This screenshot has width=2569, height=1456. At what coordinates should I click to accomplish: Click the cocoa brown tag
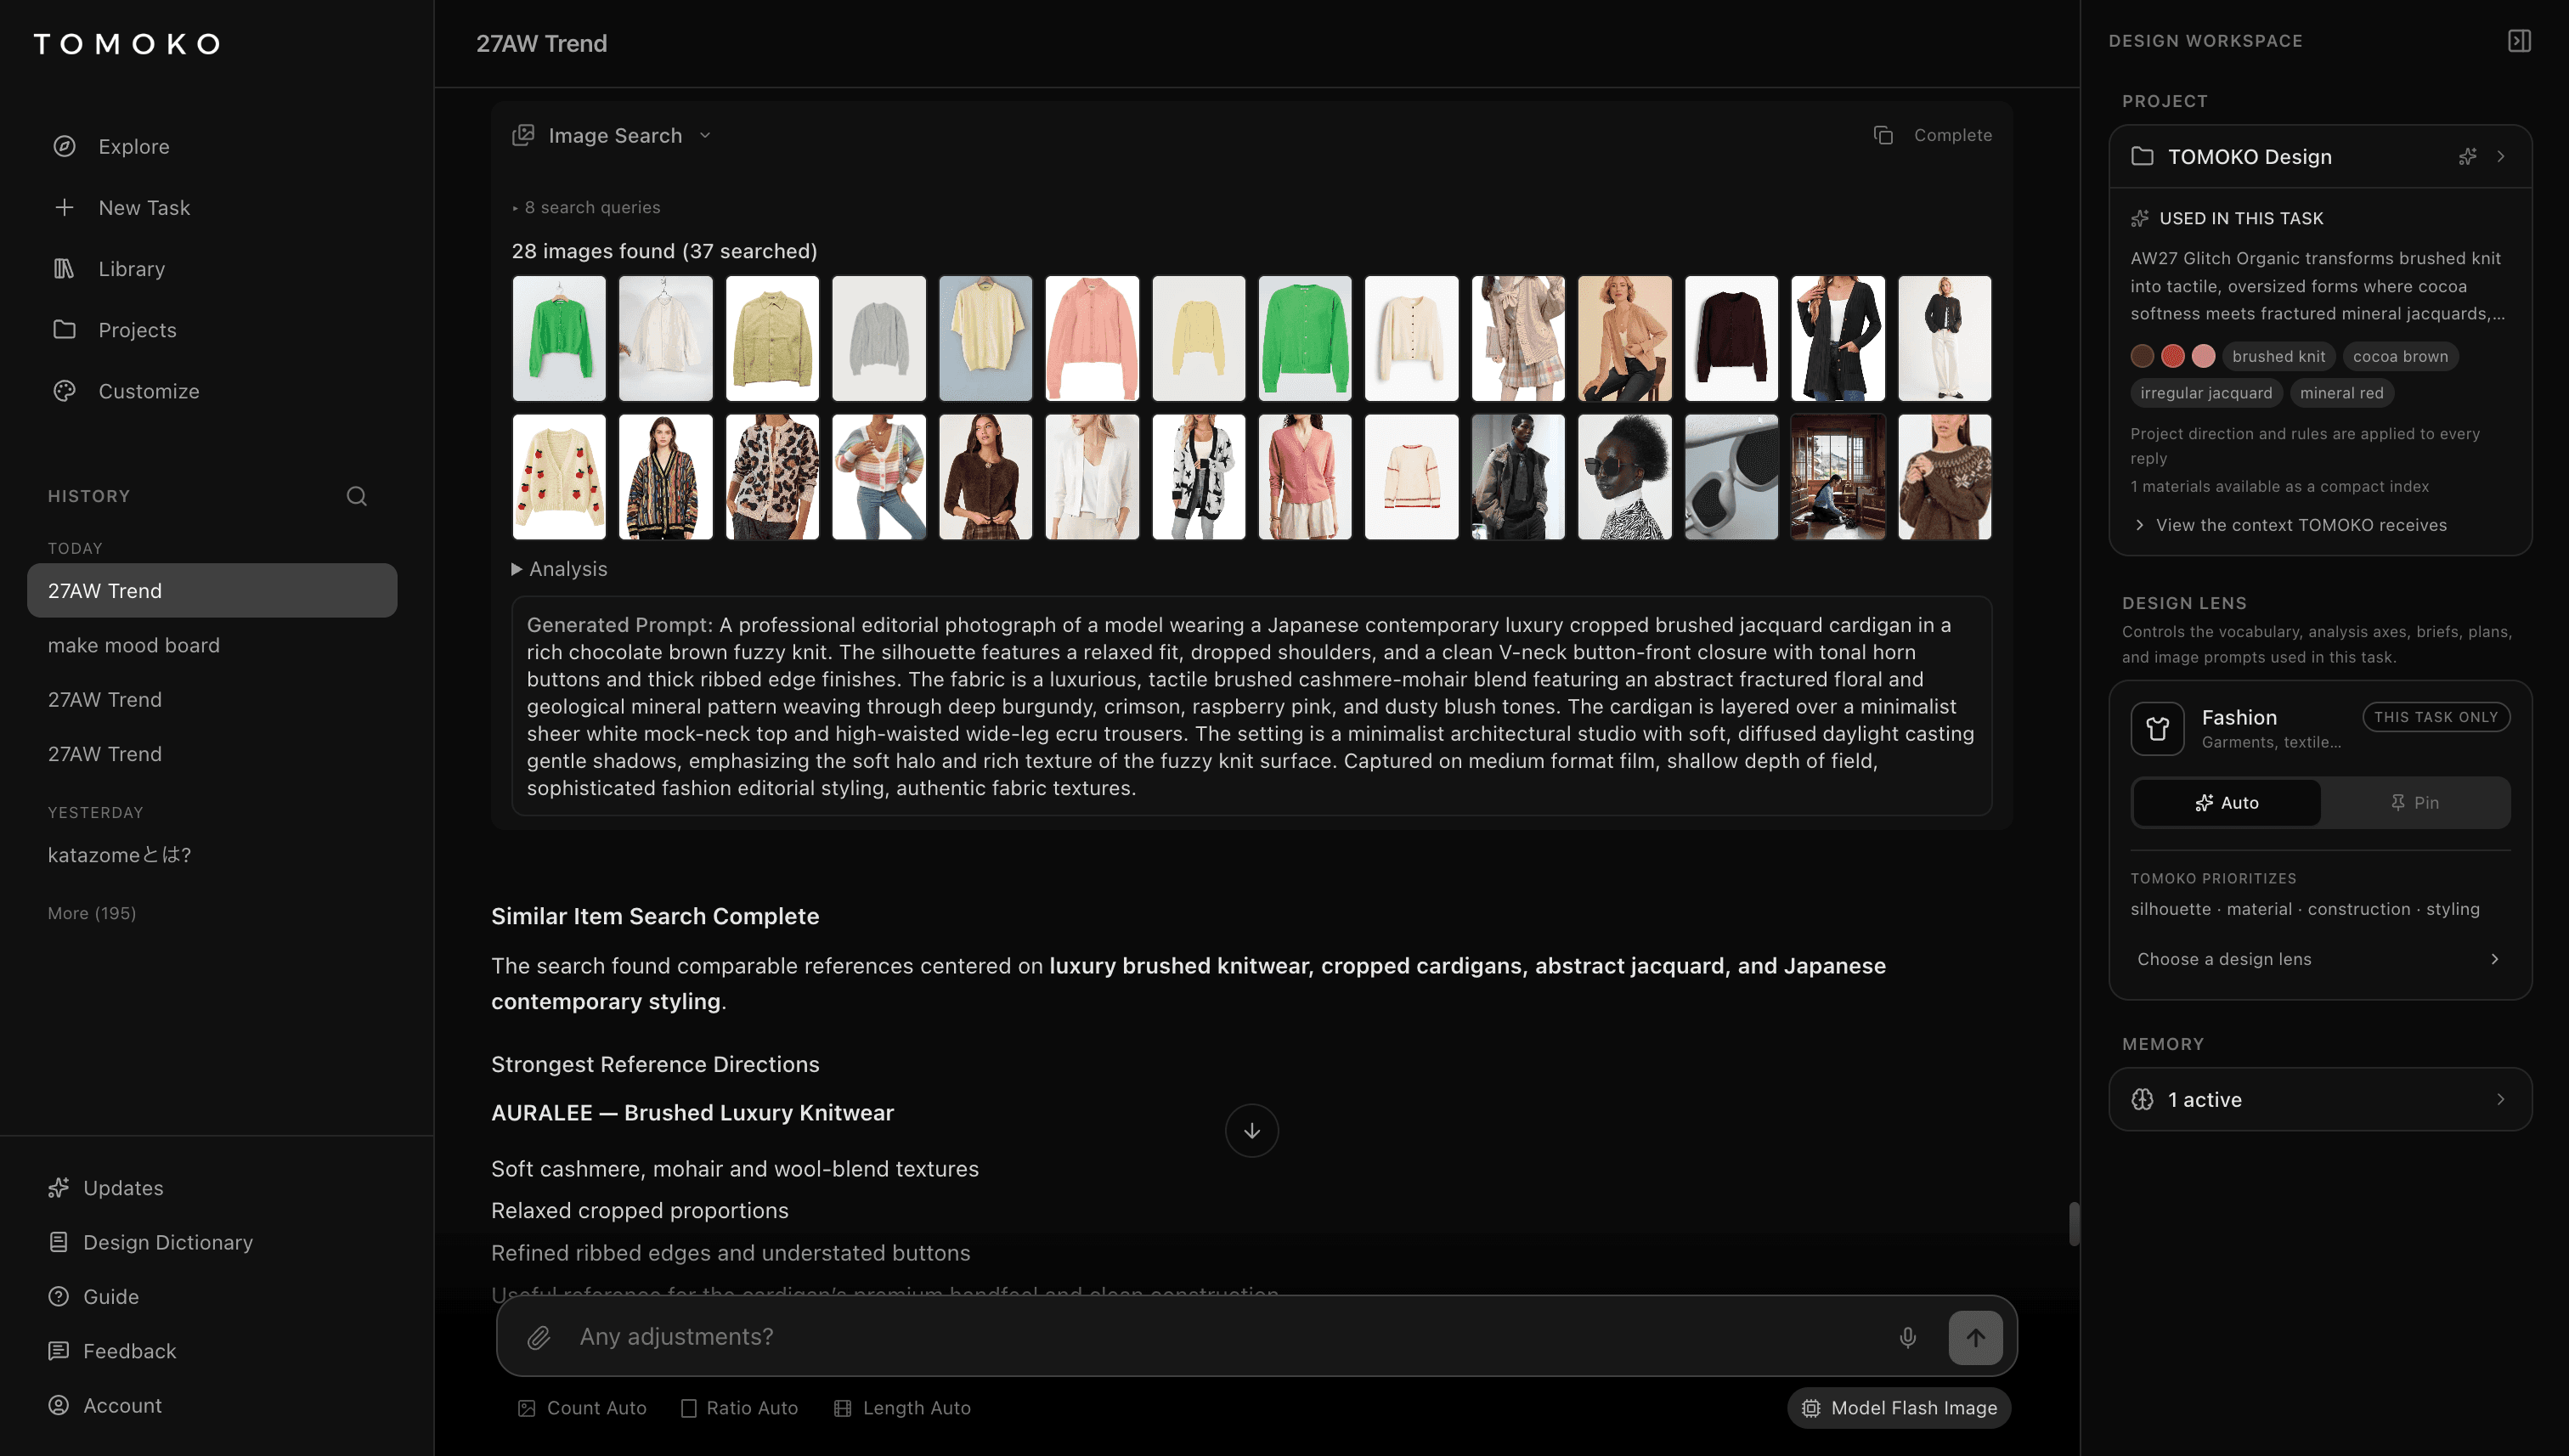tap(2400, 356)
